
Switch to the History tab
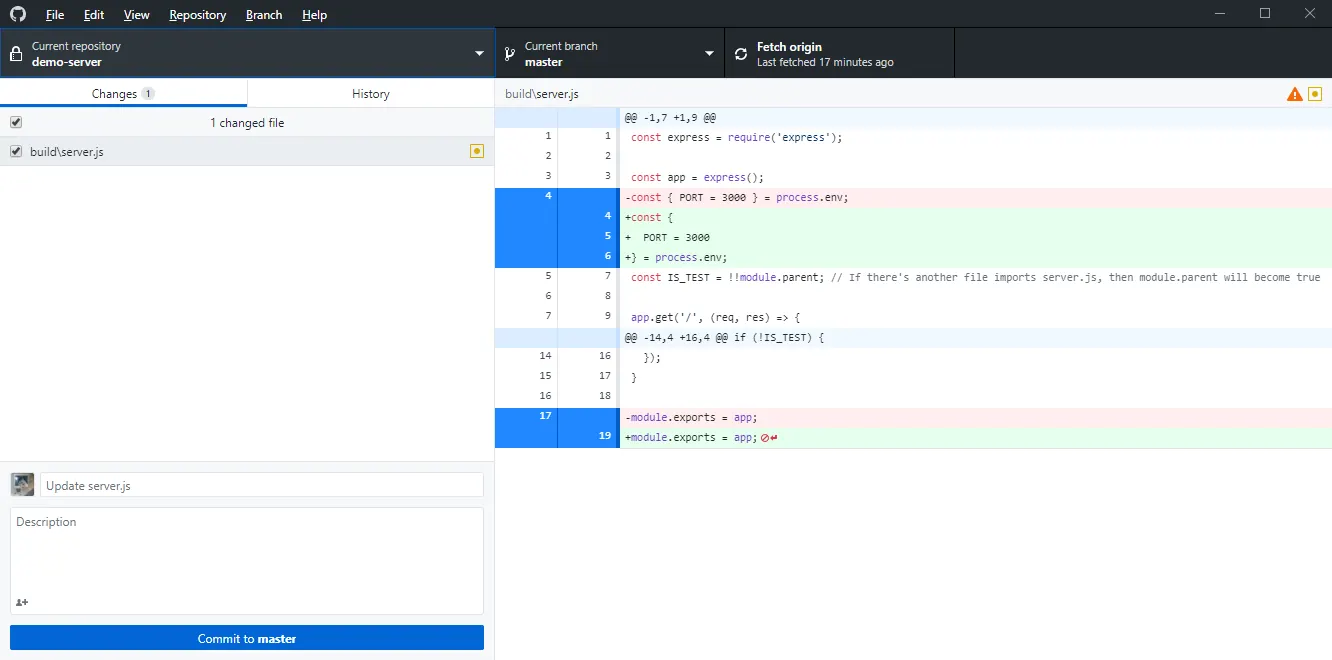pos(371,93)
